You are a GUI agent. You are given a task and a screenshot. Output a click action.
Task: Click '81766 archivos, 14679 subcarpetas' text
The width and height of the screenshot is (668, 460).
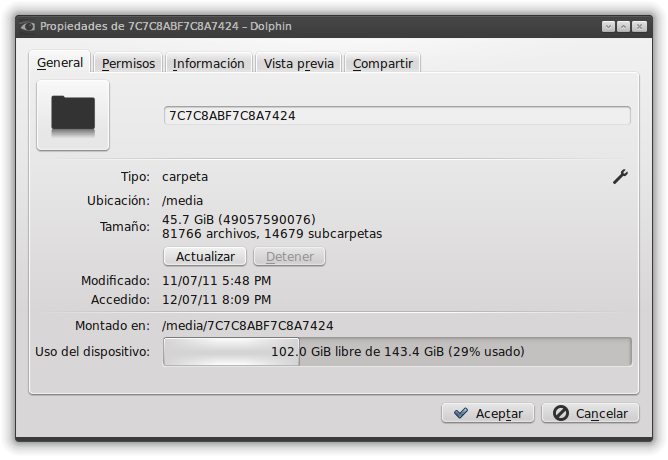(x=272, y=233)
